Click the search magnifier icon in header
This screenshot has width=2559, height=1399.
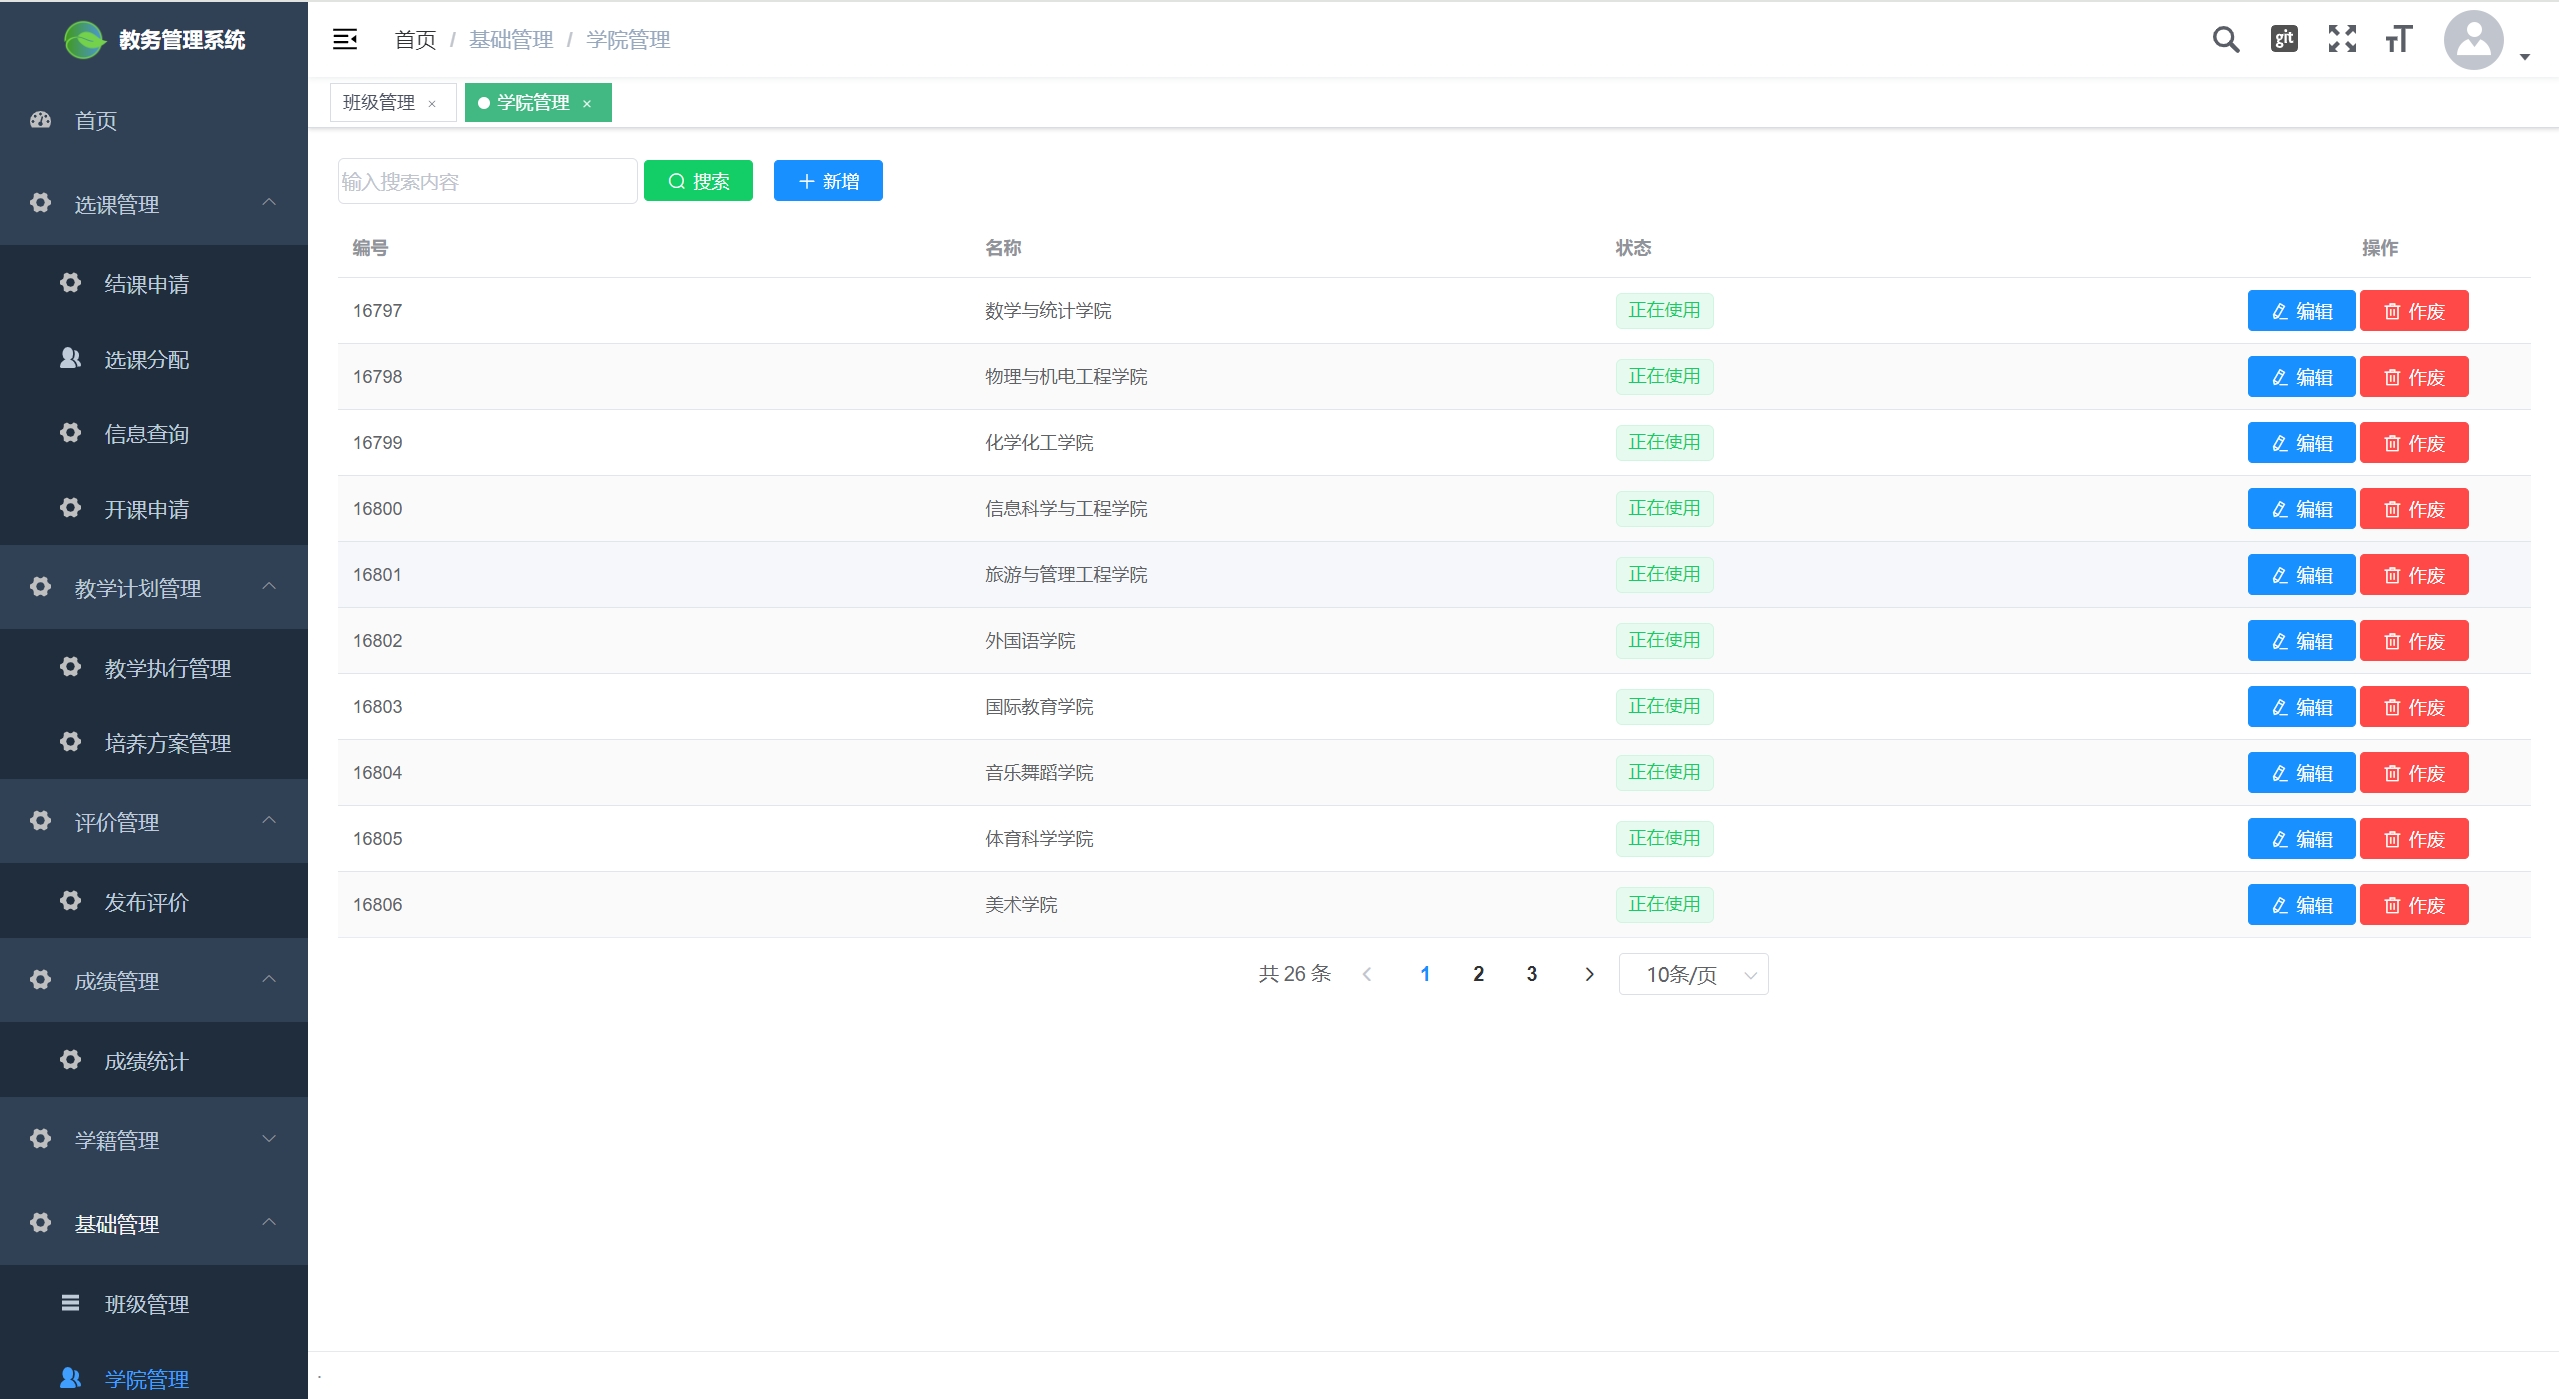click(x=2225, y=40)
